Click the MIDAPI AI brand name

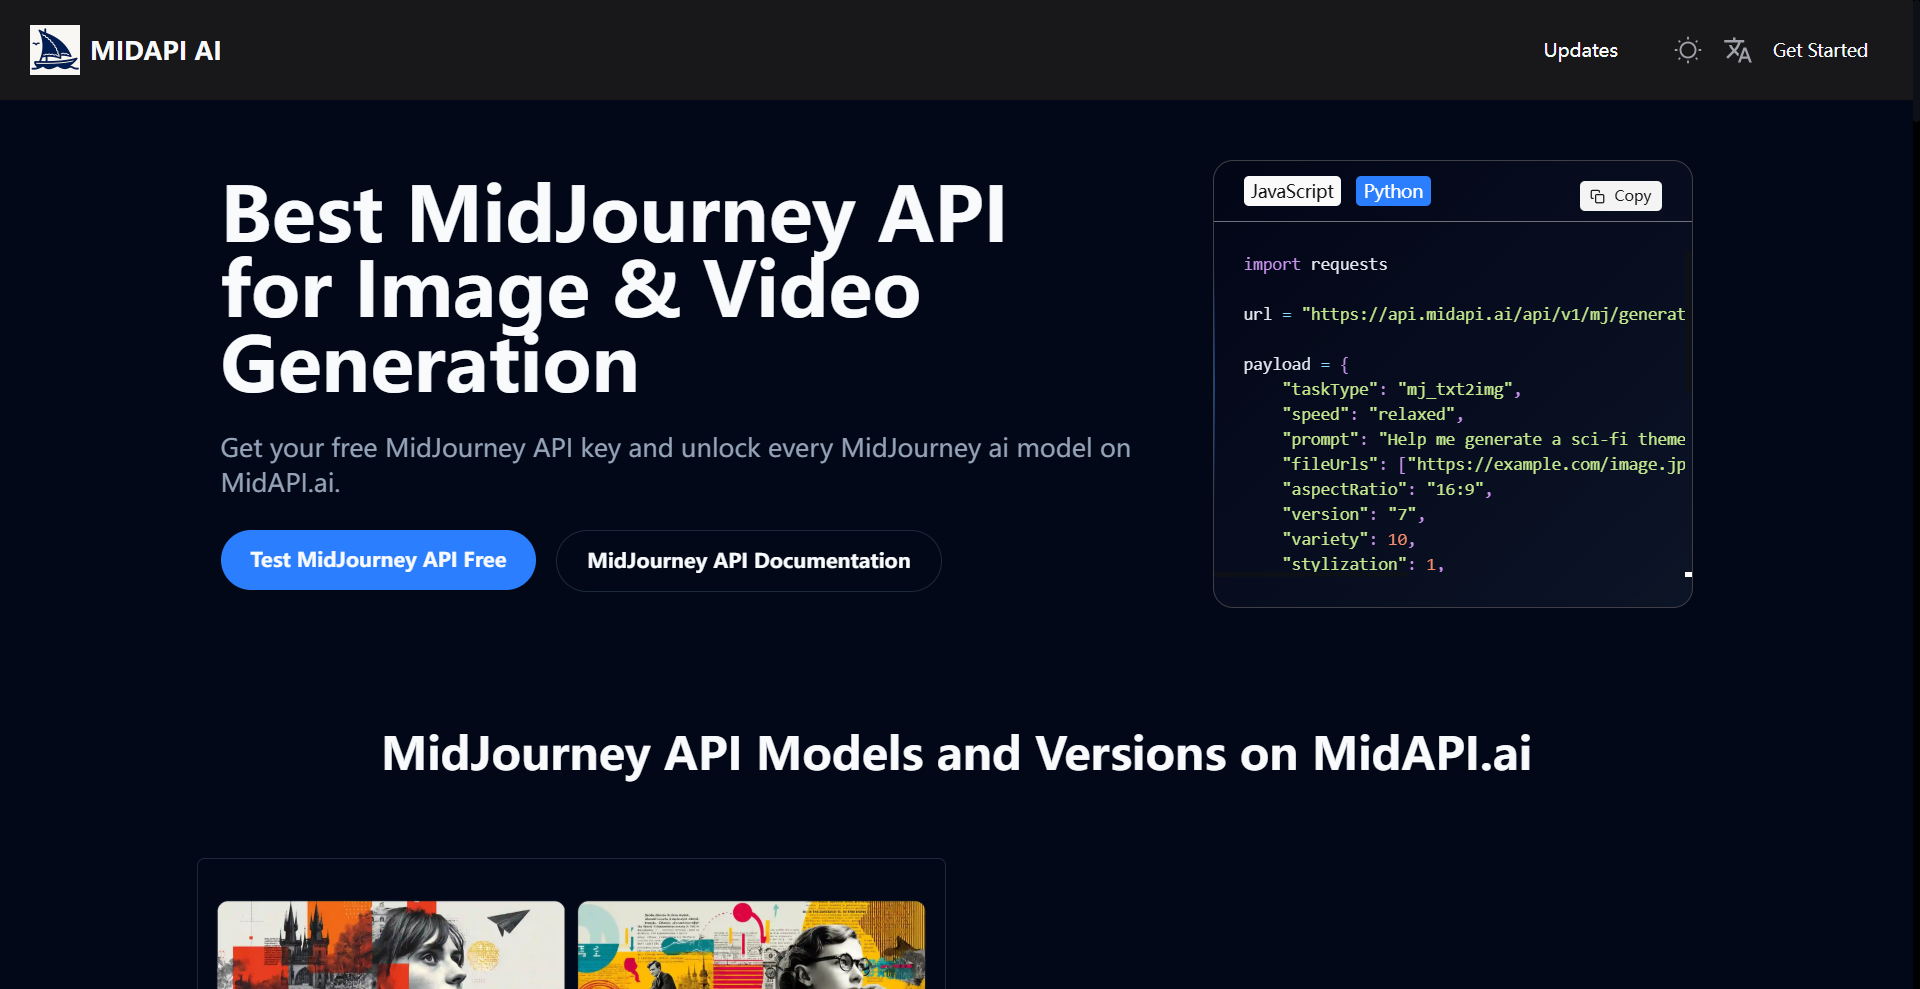(x=155, y=50)
